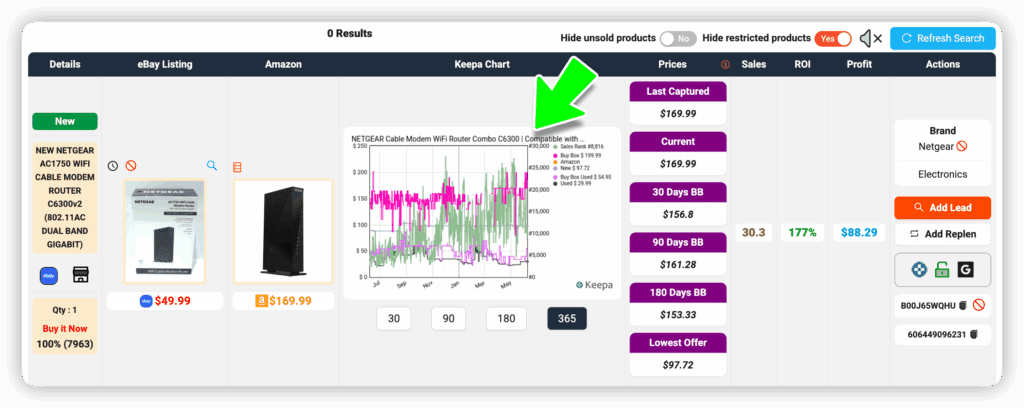Click the Buy it Now label
Screen dimensions: 1024x408
(x=65, y=328)
